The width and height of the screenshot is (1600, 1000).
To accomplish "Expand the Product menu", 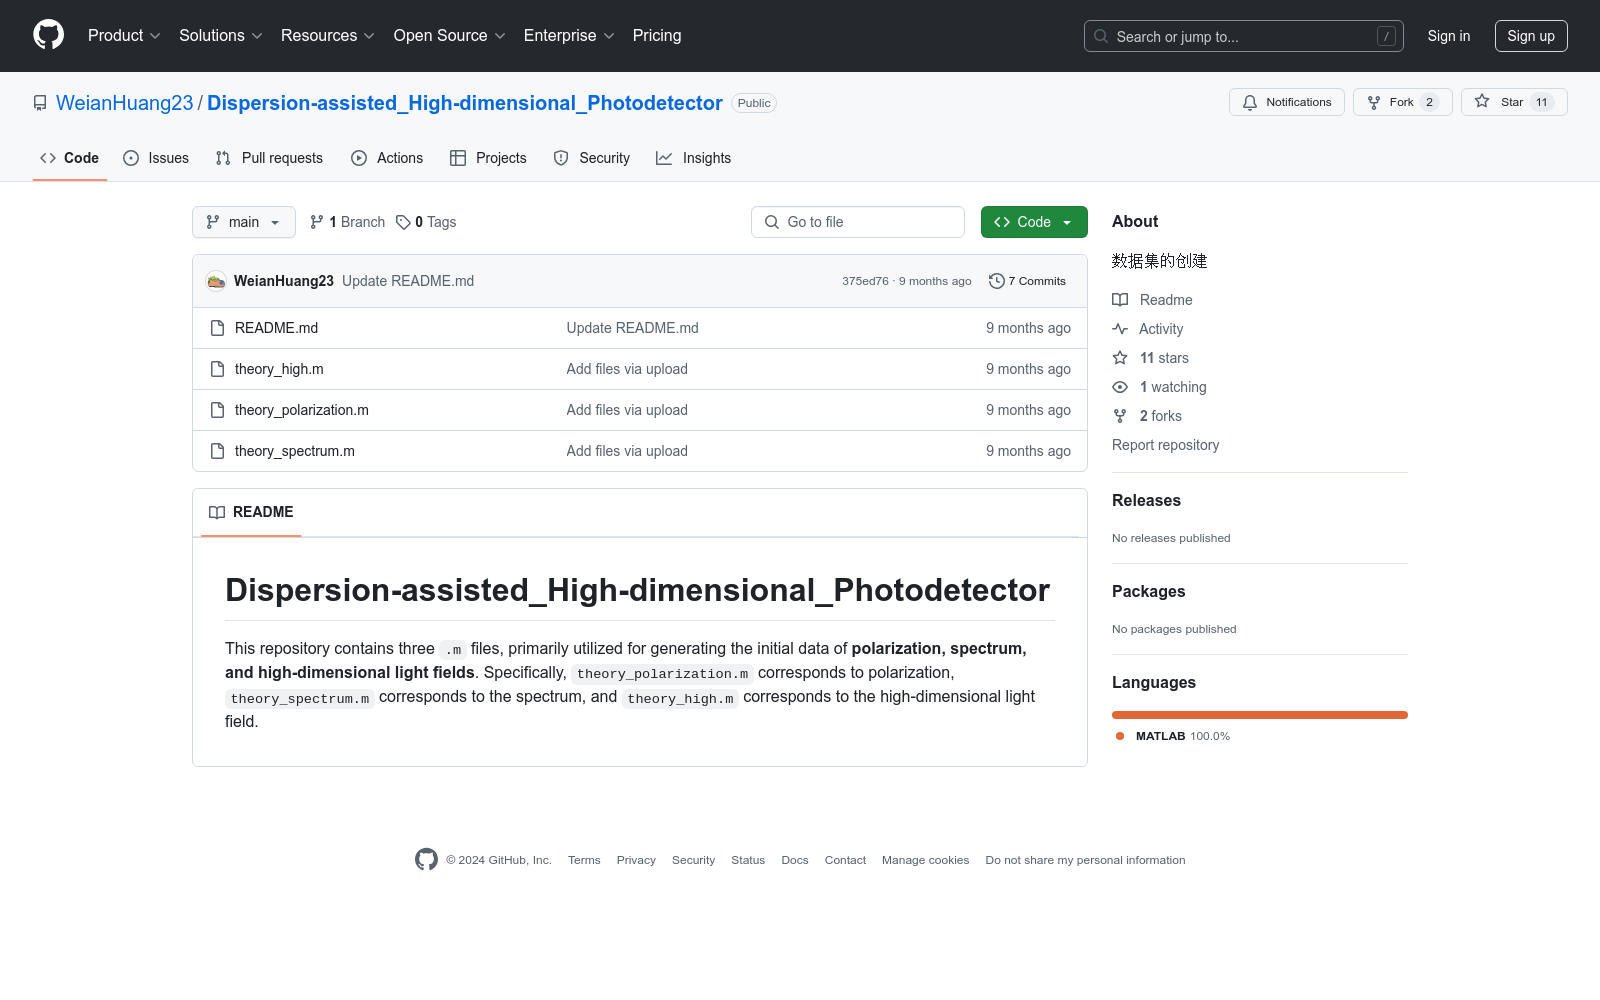I will point(124,35).
